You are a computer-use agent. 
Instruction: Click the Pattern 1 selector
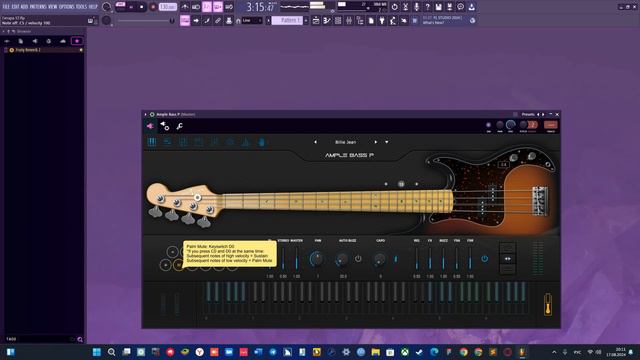click(x=287, y=20)
